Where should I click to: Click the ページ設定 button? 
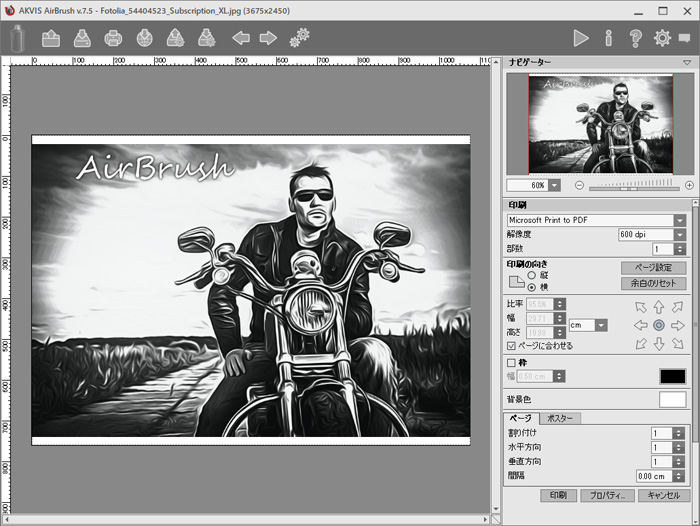click(654, 268)
